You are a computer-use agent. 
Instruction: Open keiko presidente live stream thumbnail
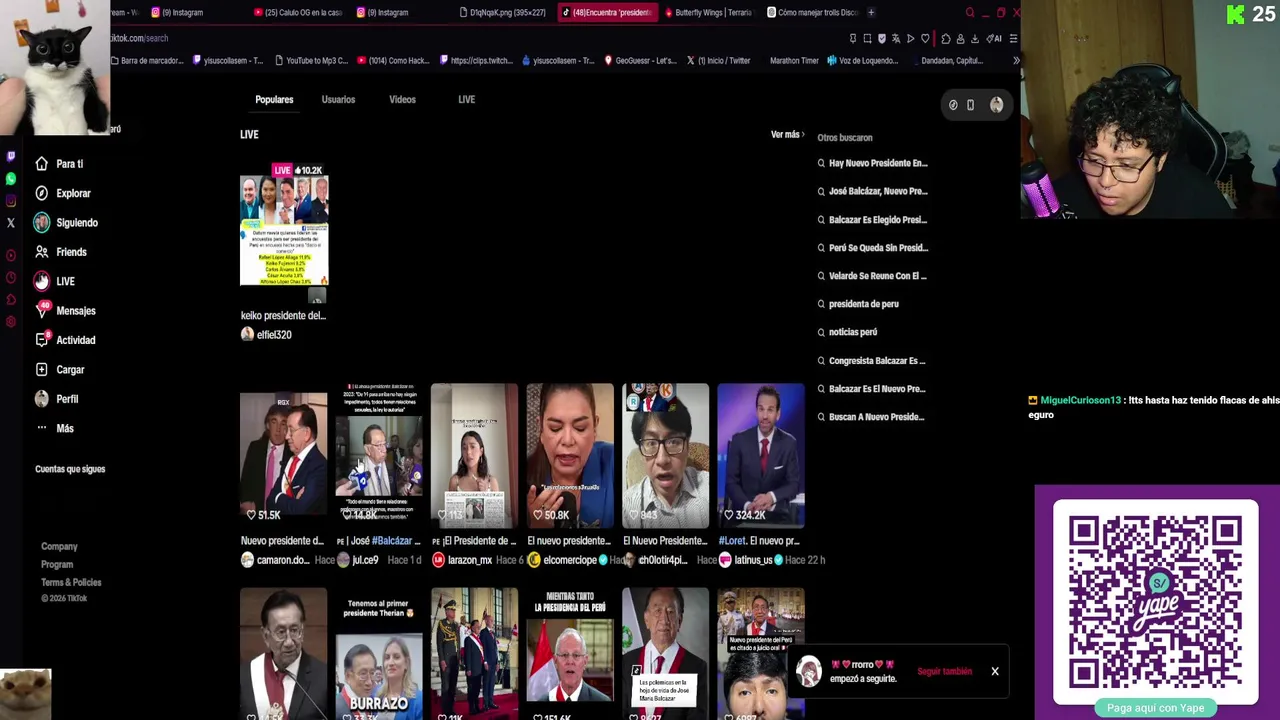tap(284, 231)
